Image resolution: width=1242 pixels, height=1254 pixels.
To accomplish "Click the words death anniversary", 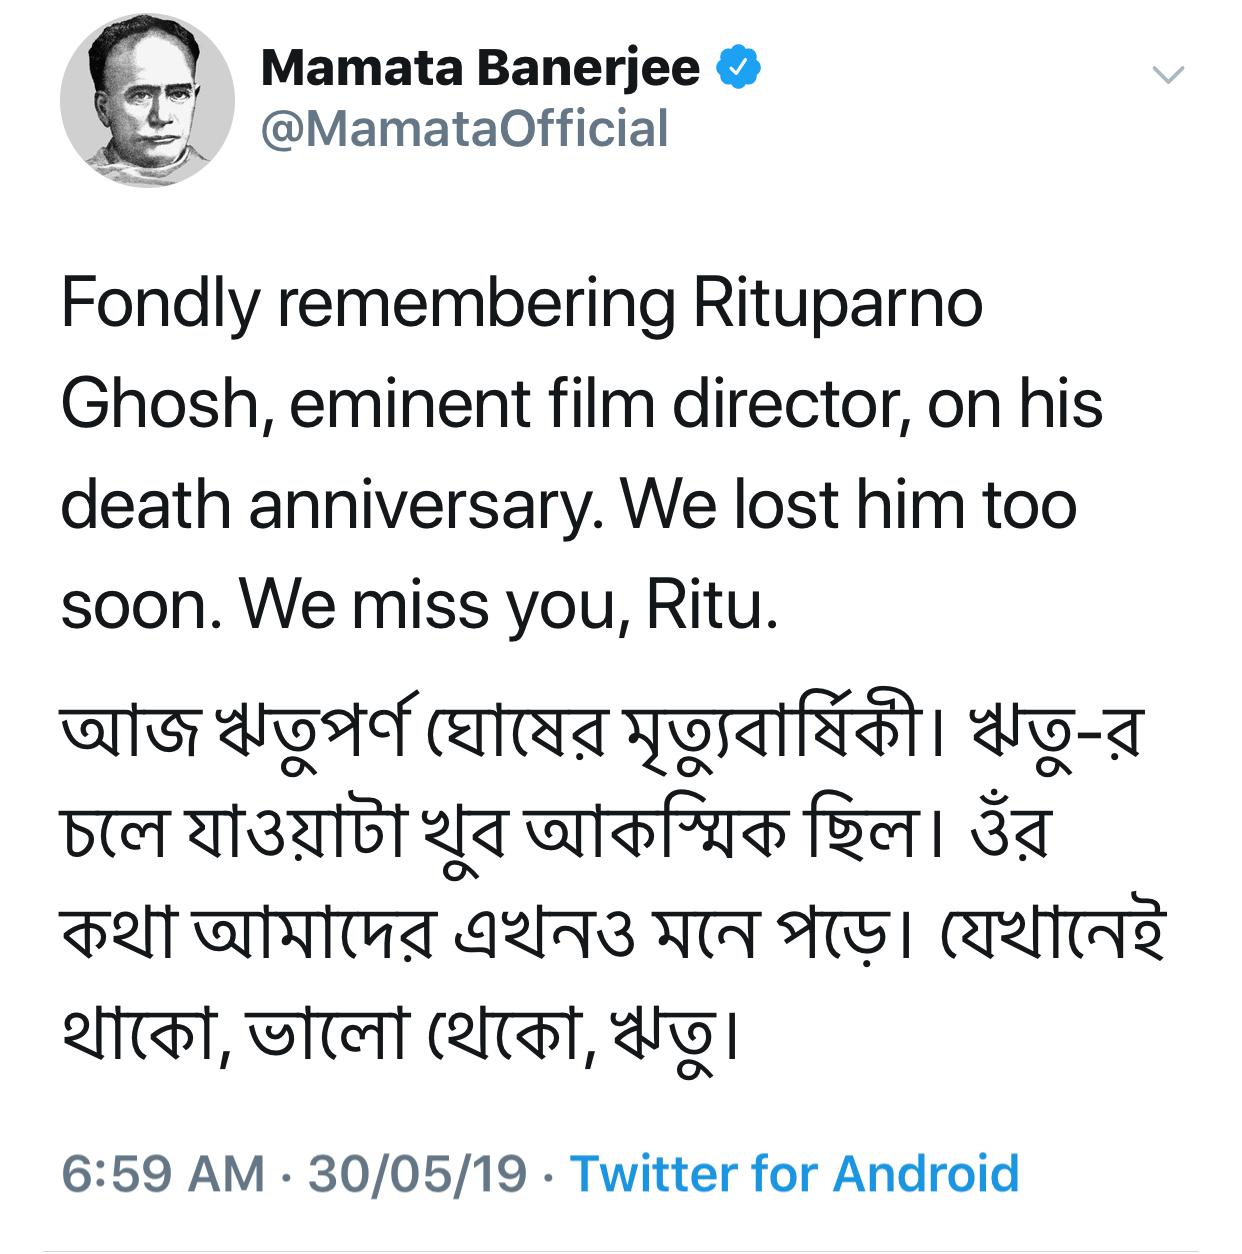I will point(332,505).
